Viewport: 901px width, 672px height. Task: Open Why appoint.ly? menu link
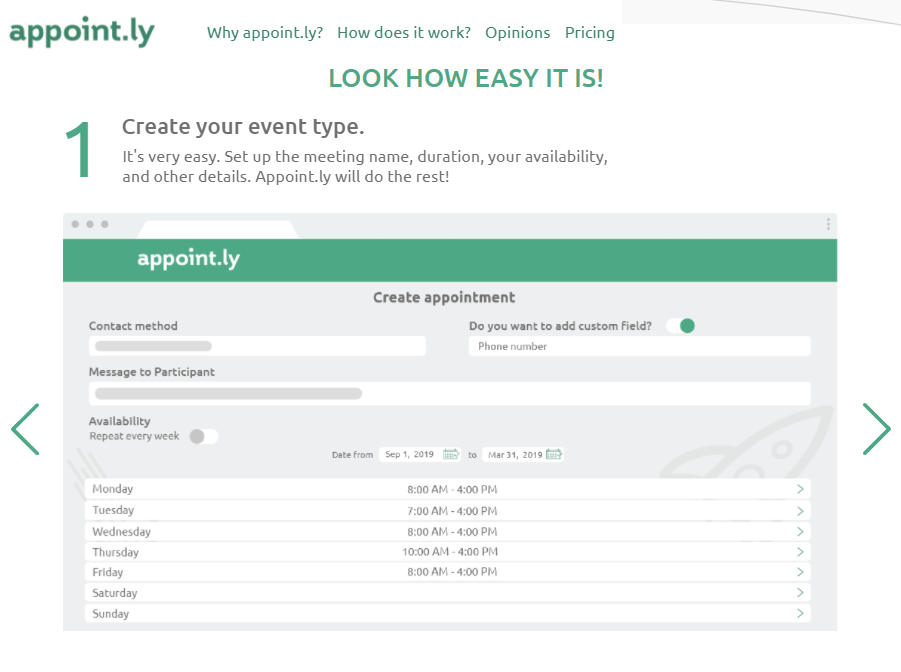[x=265, y=33]
